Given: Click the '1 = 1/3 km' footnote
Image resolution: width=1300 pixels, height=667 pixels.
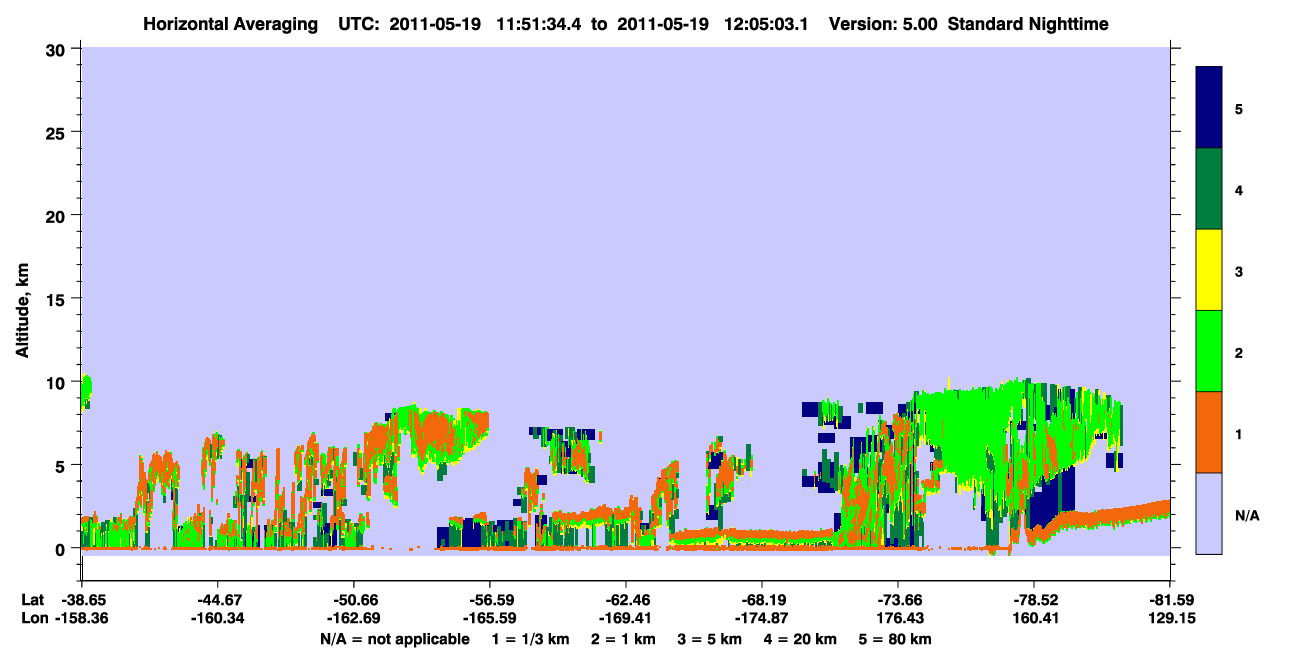Looking at the screenshot, I should click(532, 639).
